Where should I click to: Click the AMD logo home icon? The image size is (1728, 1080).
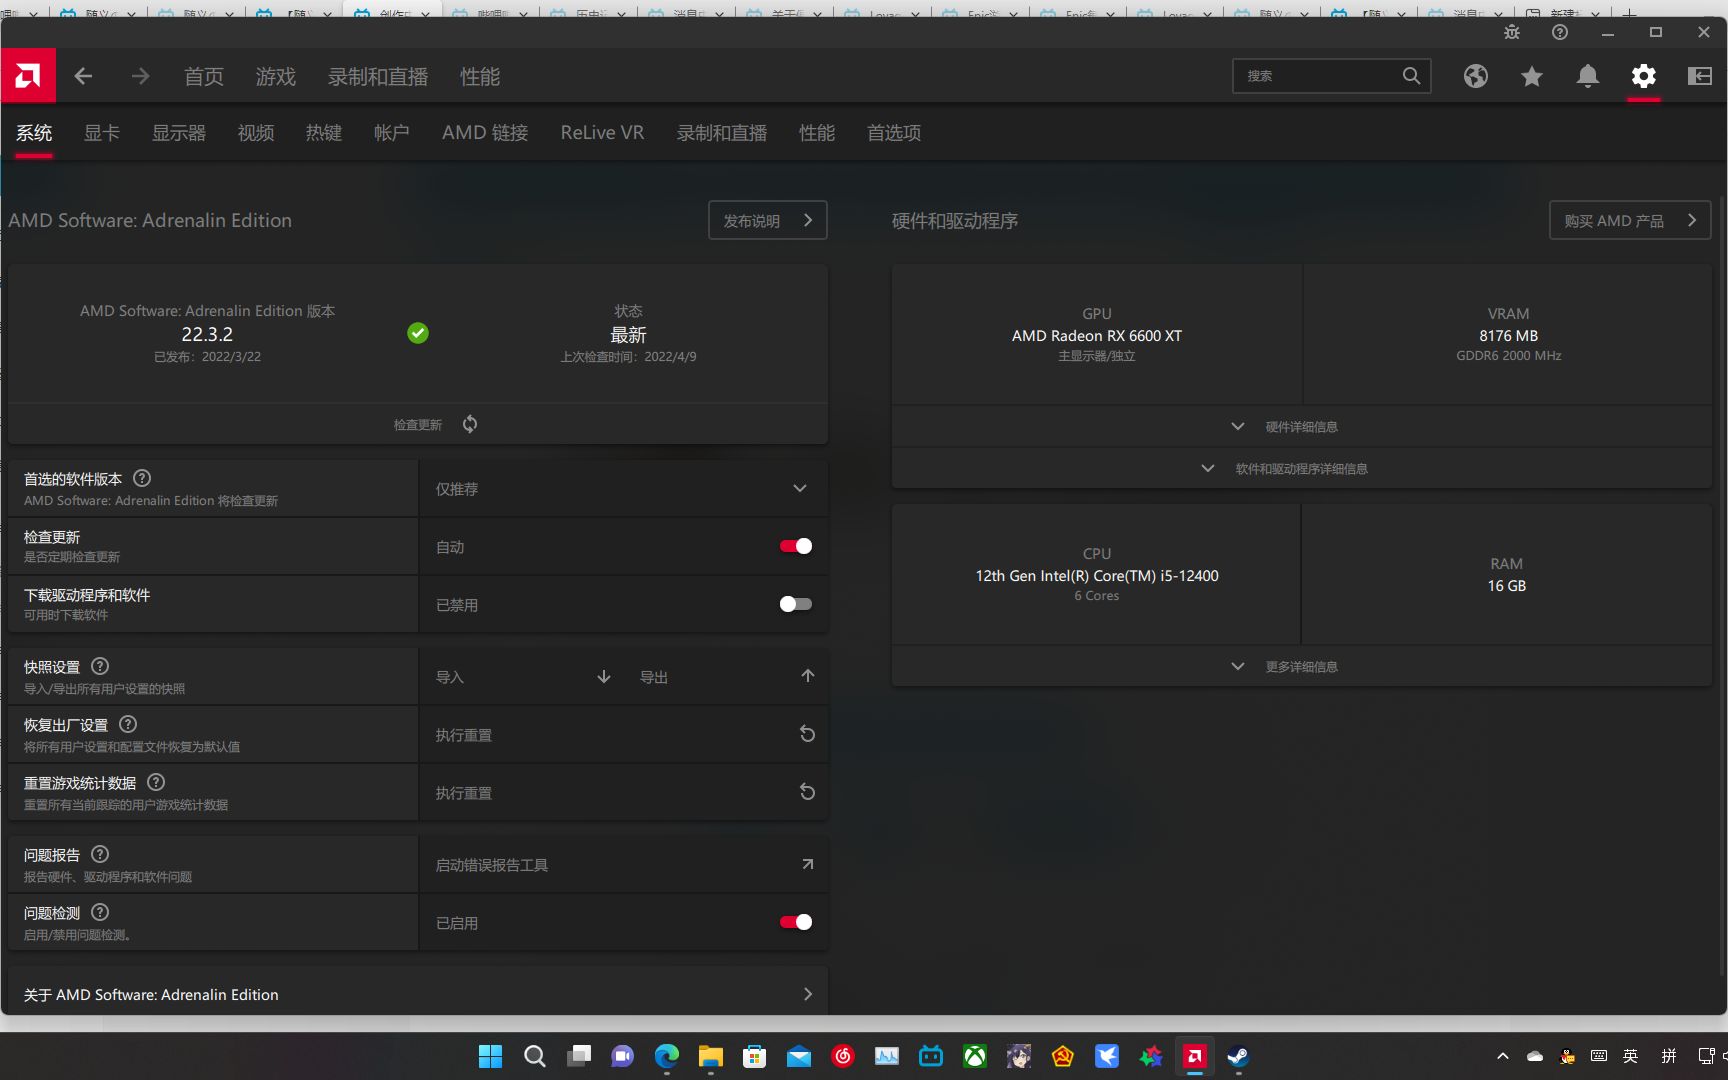pos(28,76)
